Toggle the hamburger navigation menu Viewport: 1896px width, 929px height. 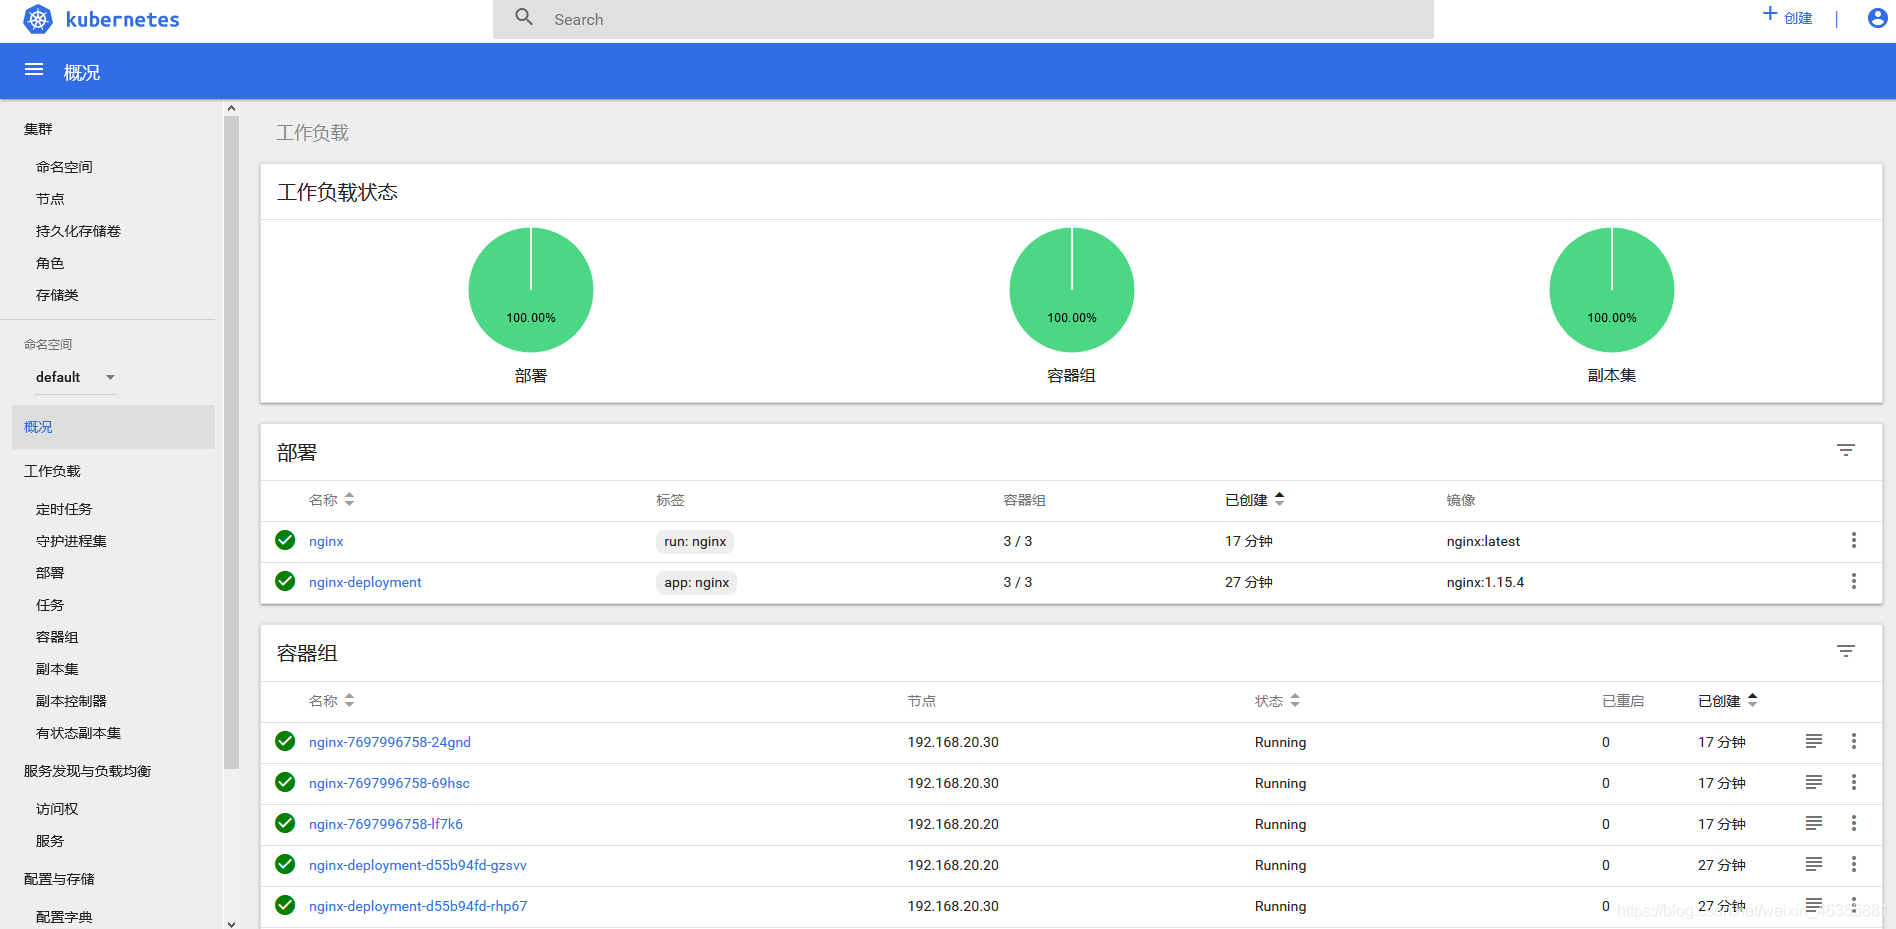pyautogui.click(x=34, y=70)
